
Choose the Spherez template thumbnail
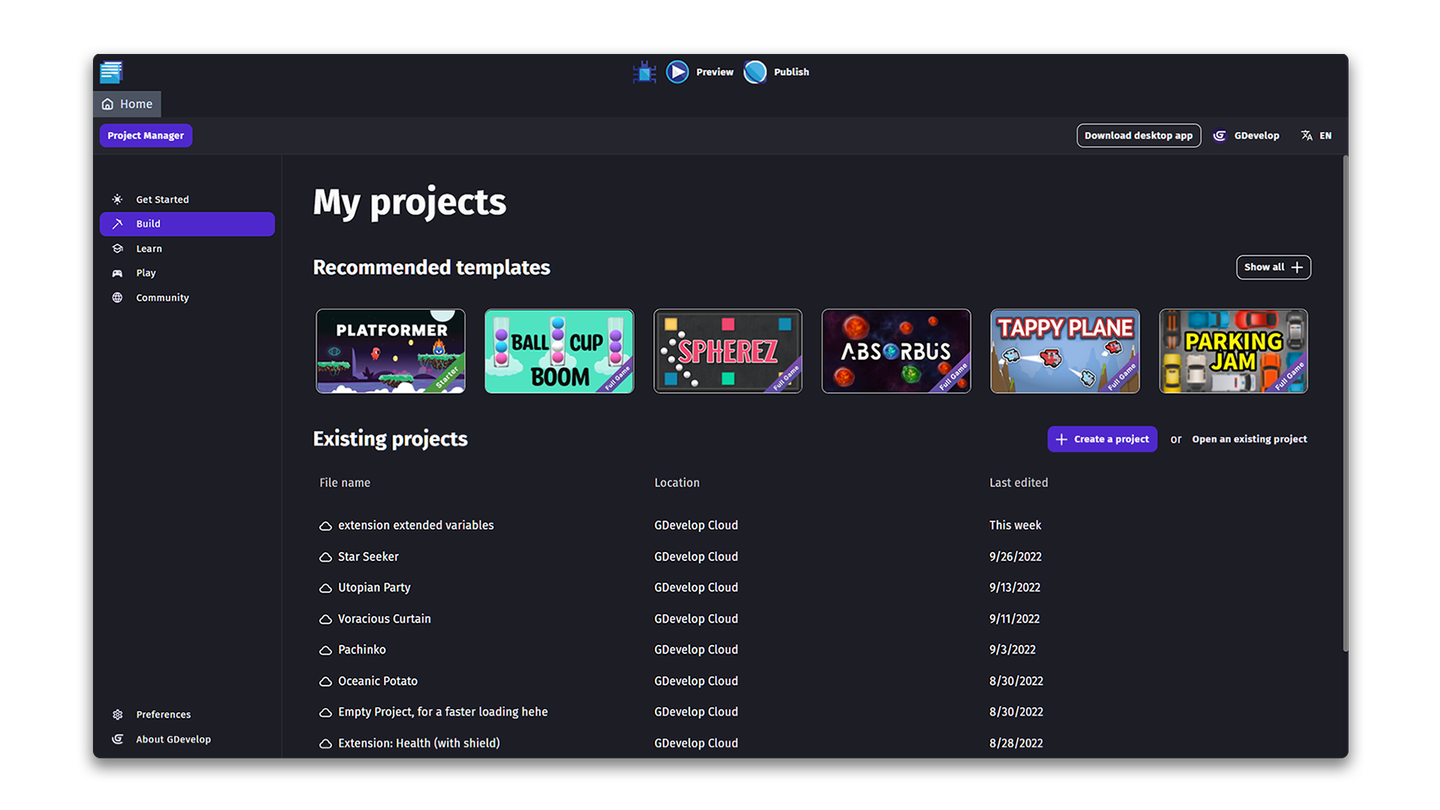pyautogui.click(x=728, y=351)
